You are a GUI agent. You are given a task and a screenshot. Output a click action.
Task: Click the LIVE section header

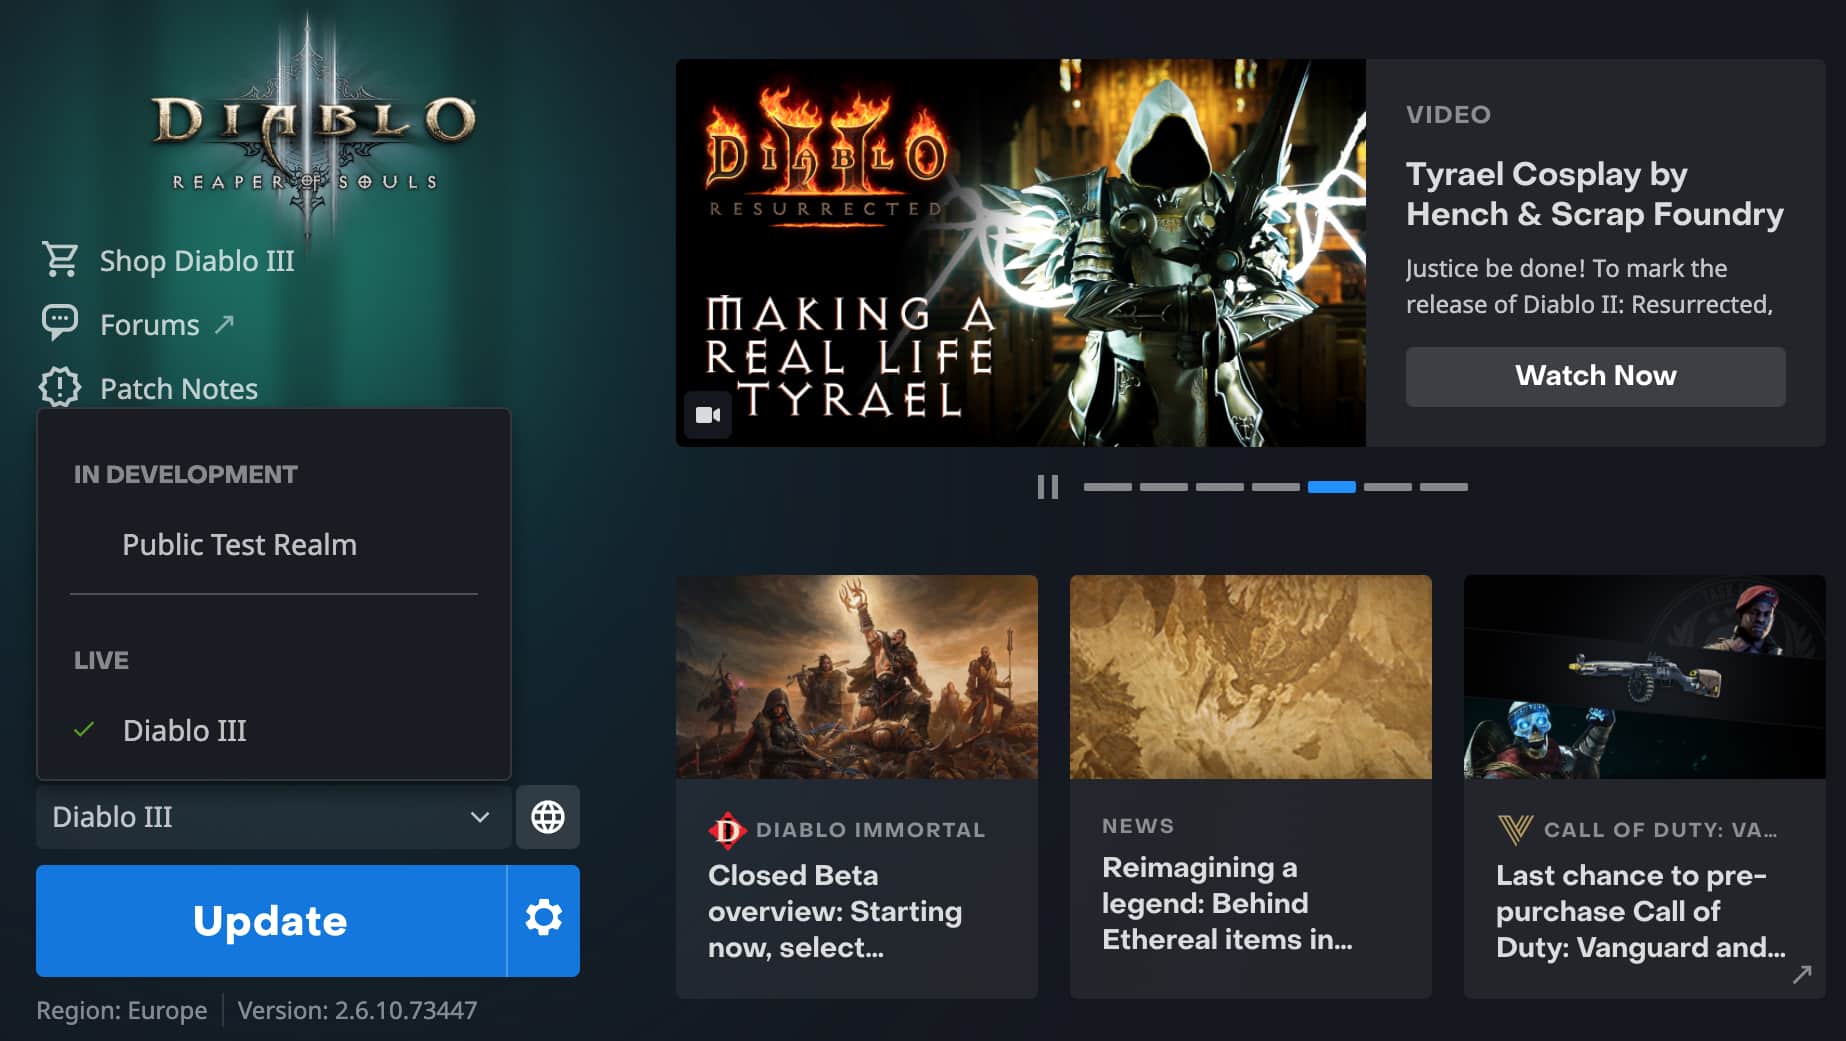tap(101, 660)
